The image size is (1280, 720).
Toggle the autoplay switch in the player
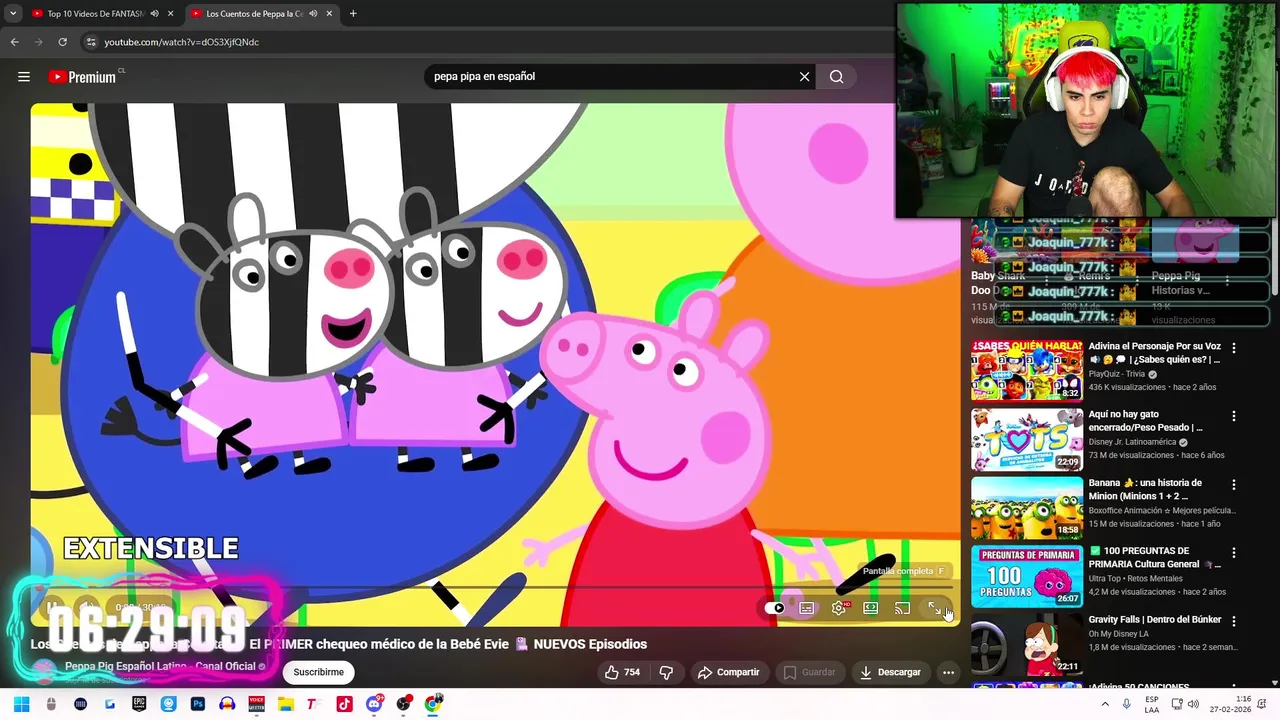click(x=775, y=608)
